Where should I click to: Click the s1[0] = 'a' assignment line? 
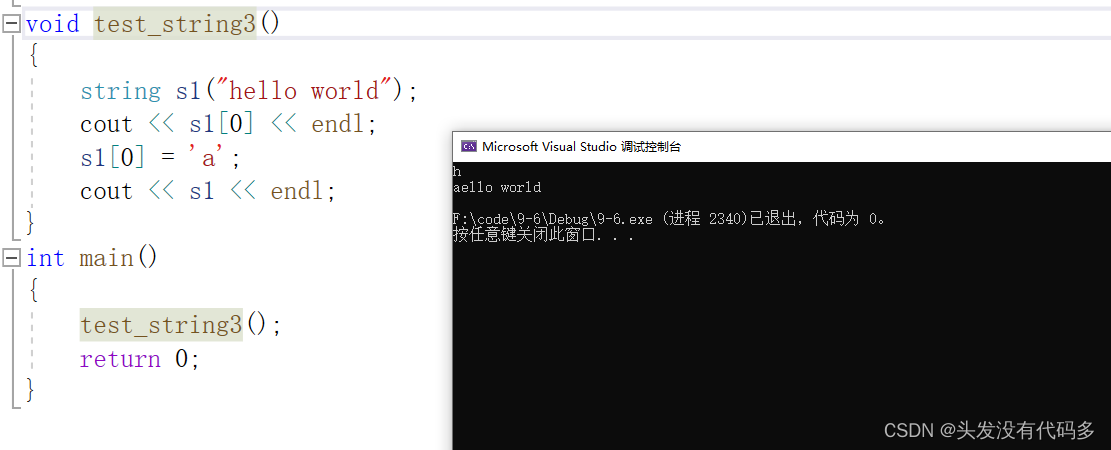click(x=160, y=158)
